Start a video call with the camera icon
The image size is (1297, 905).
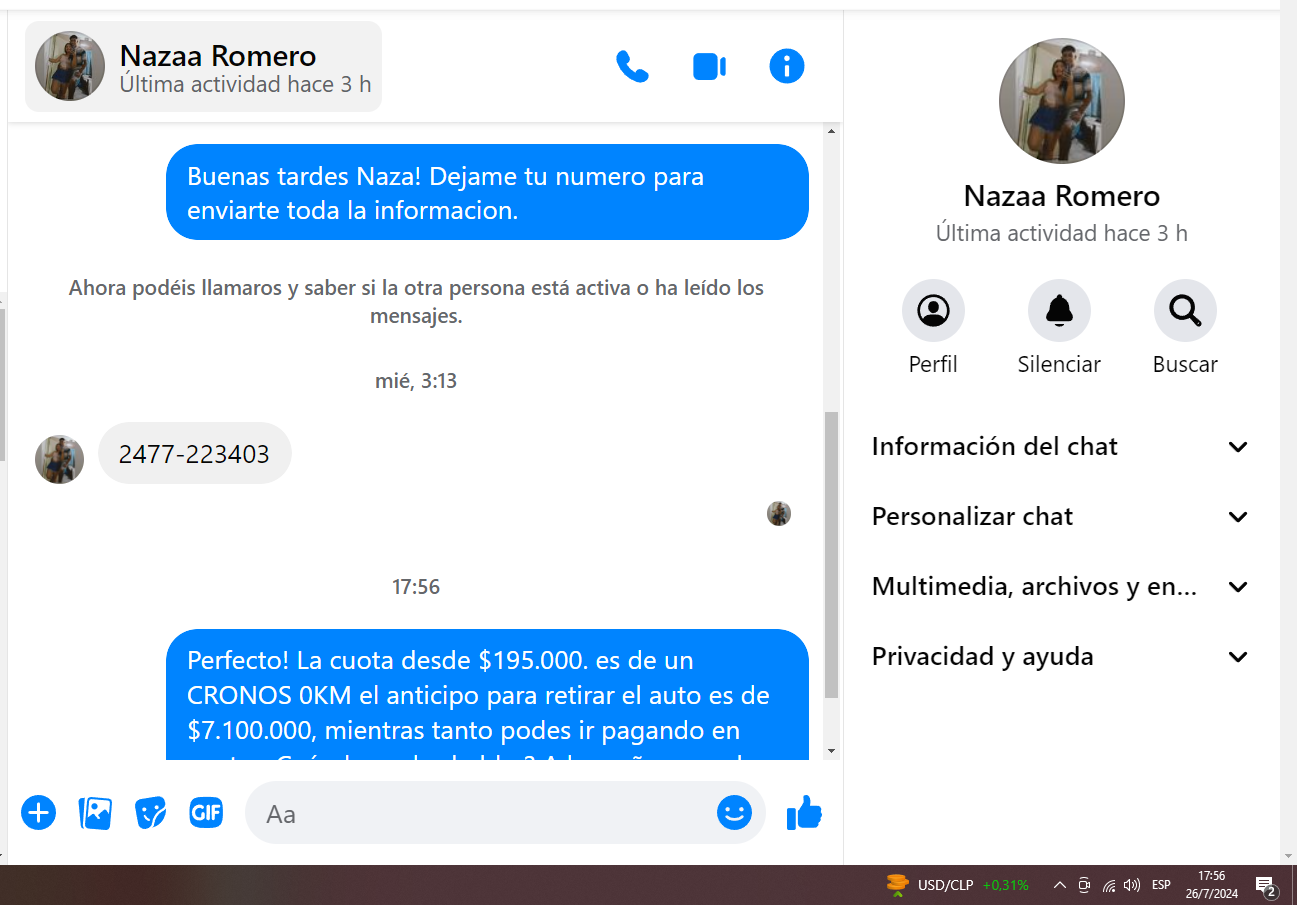coord(709,67)
